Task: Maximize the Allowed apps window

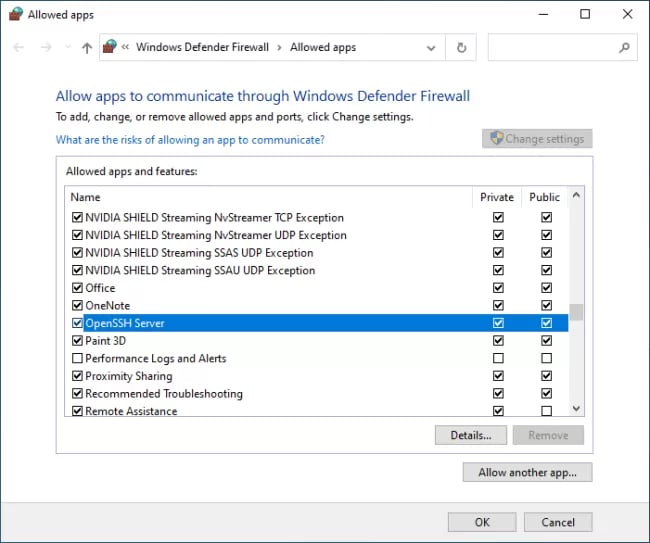Action: click(585, 15)
